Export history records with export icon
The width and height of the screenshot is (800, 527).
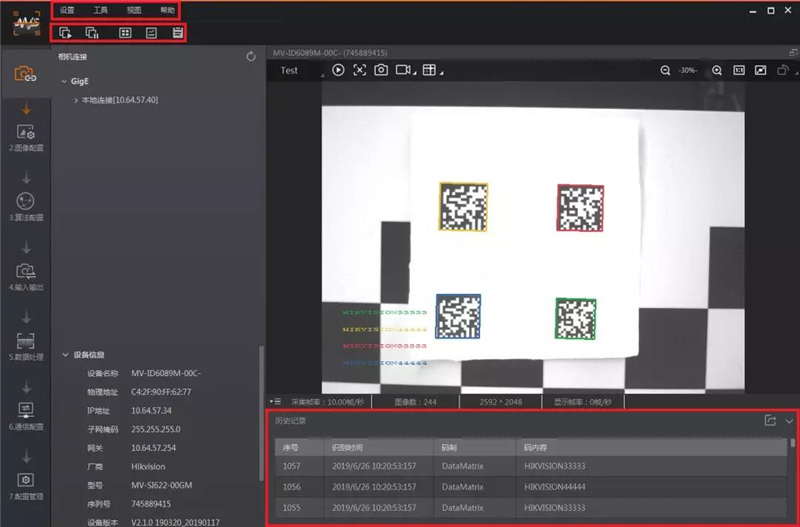770,420
